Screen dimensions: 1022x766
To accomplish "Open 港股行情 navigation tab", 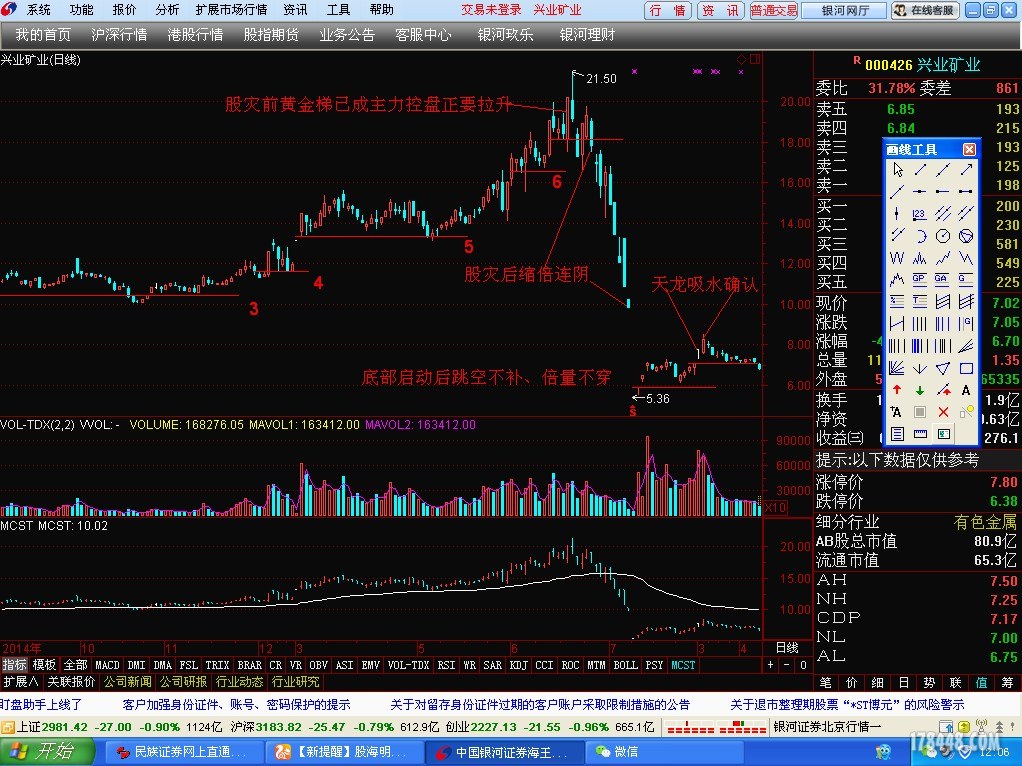I will coord(196,35).
